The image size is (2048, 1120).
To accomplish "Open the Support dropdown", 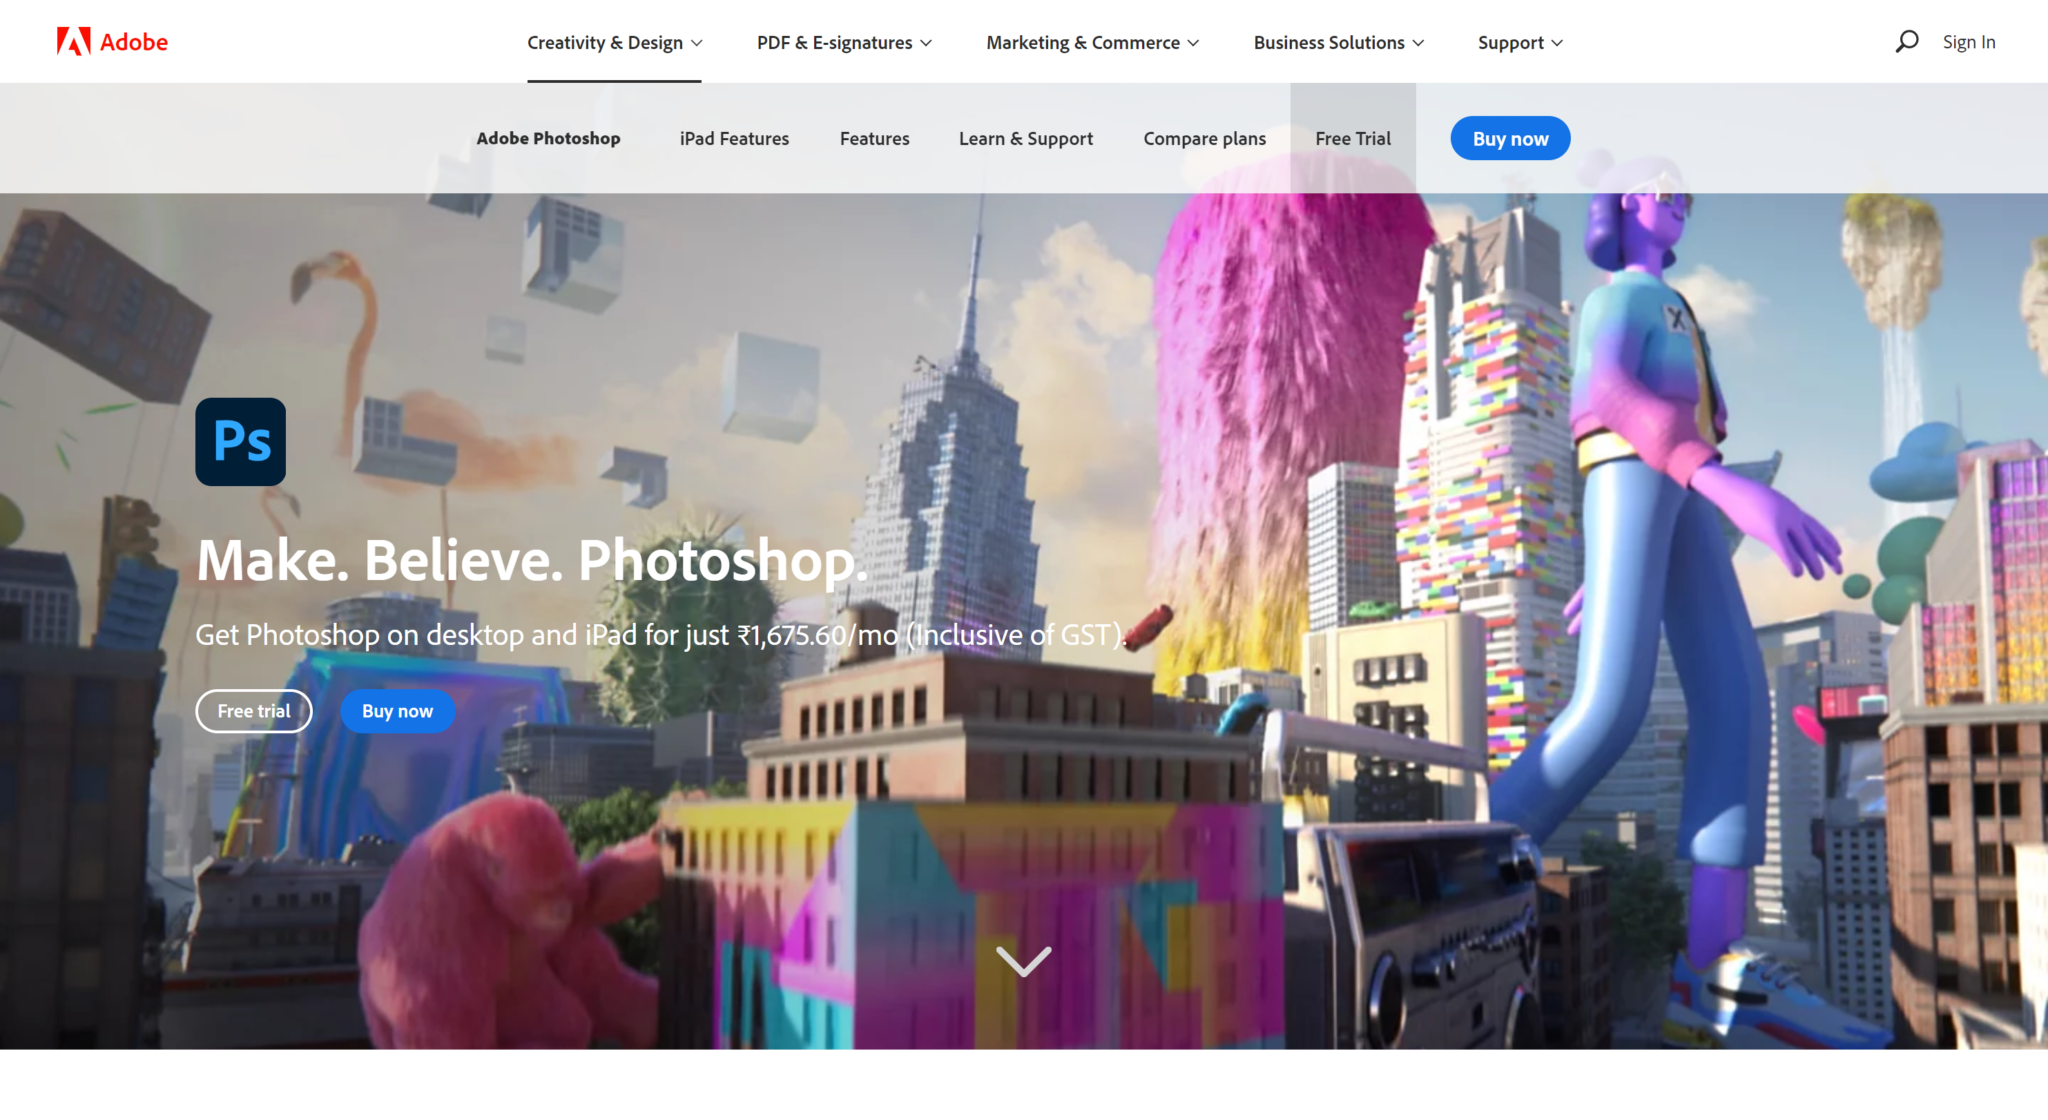I will coord(1518,42).
